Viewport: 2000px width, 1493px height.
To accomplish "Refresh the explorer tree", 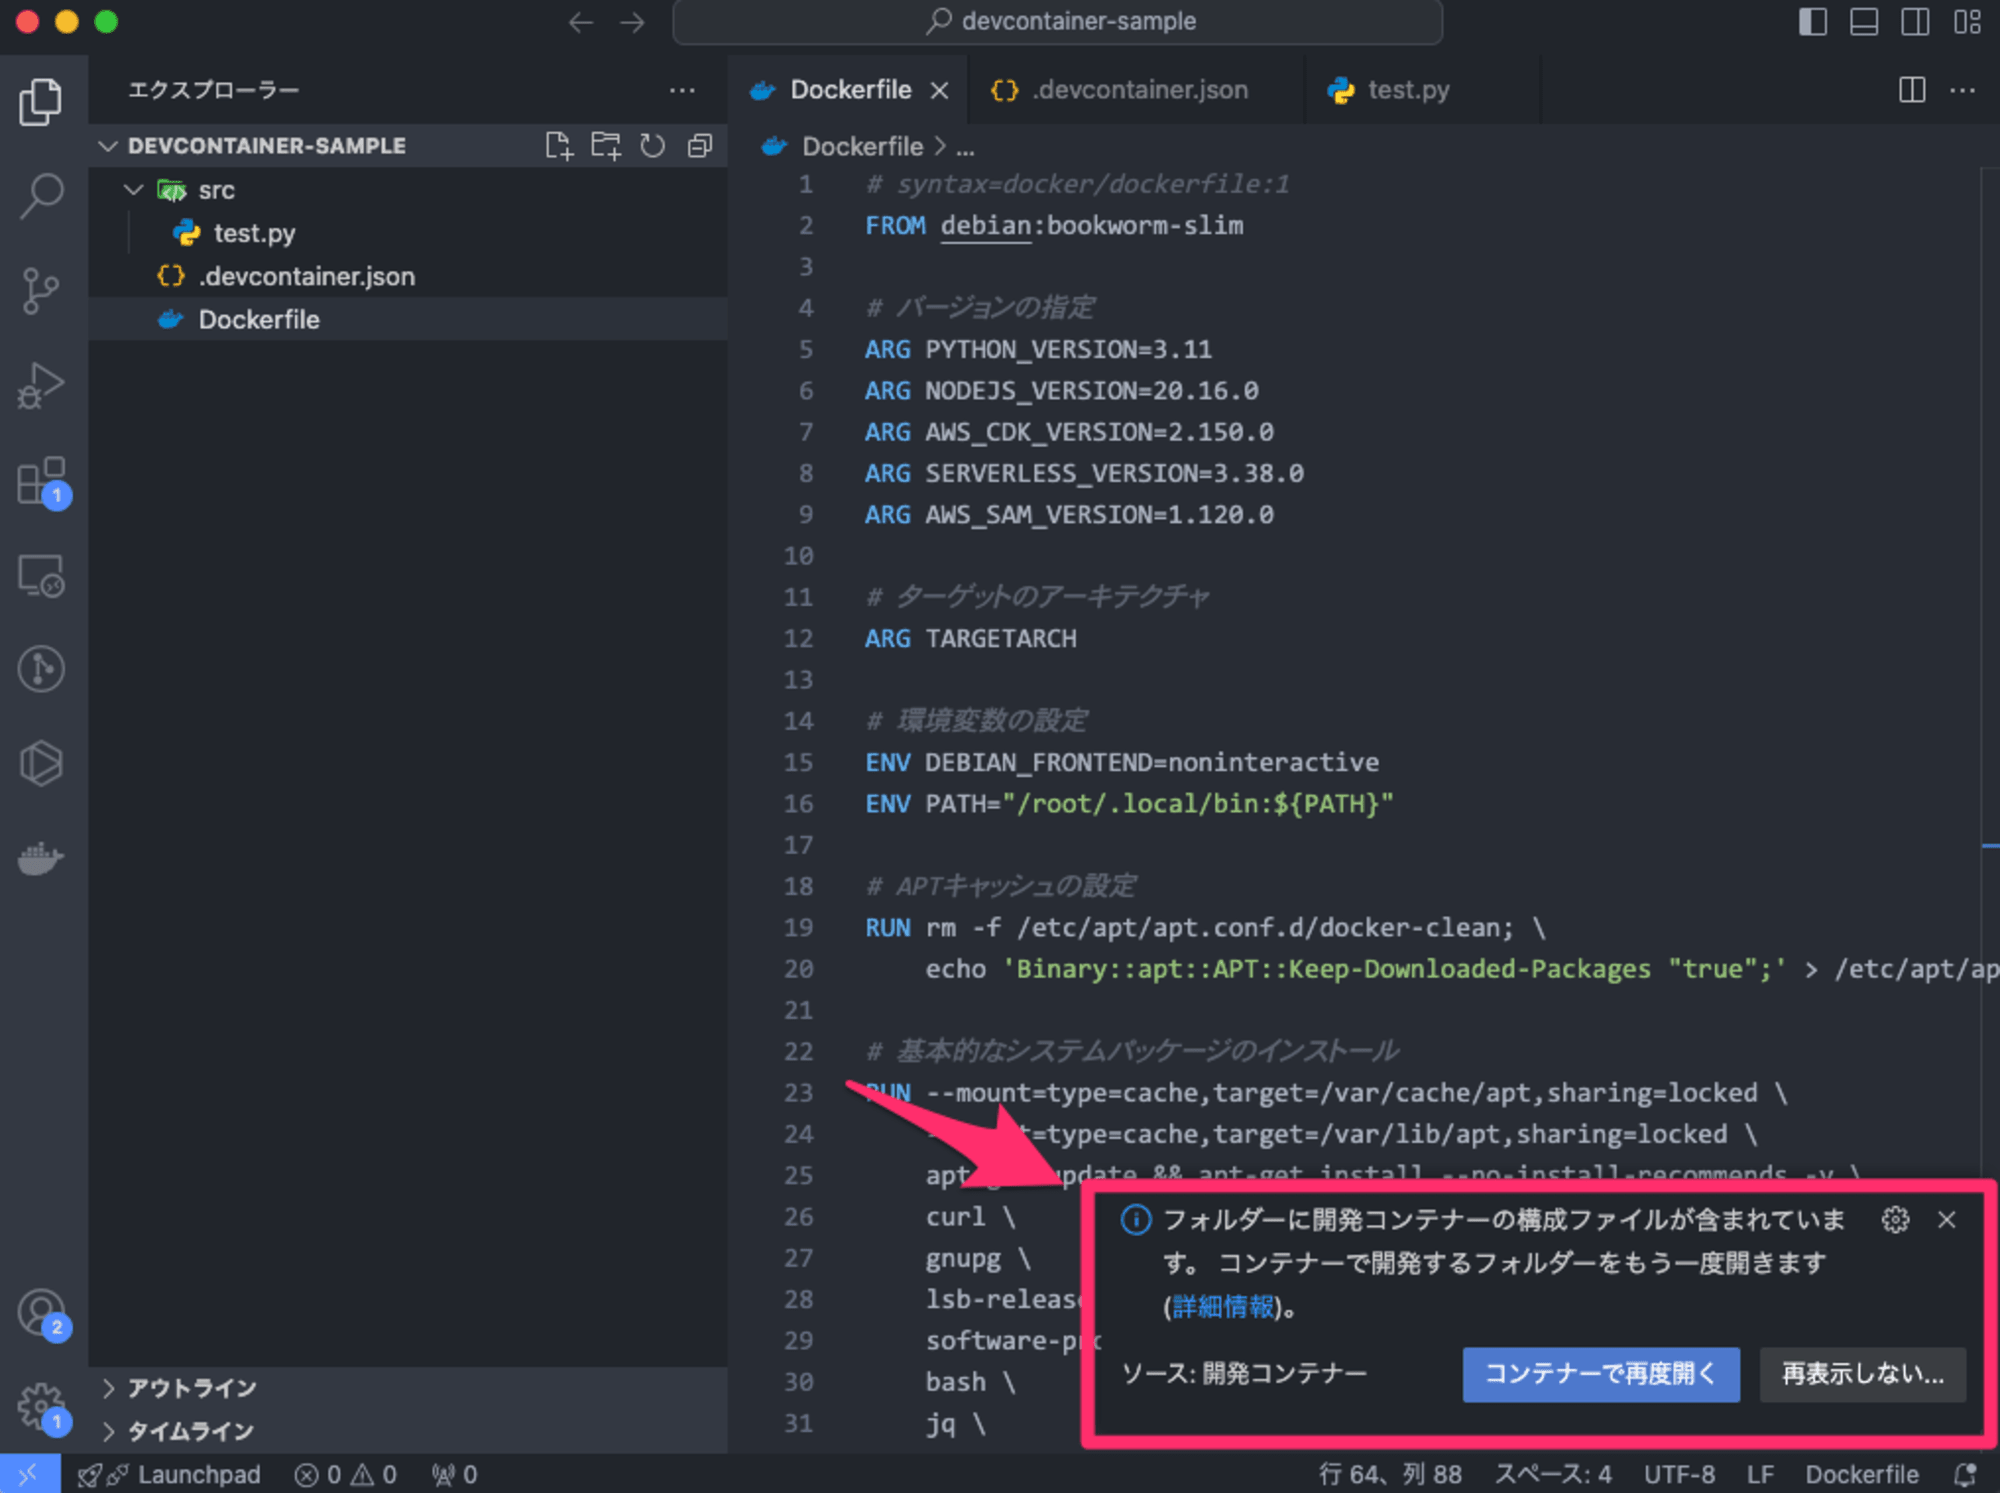I will tap(653, 146).
